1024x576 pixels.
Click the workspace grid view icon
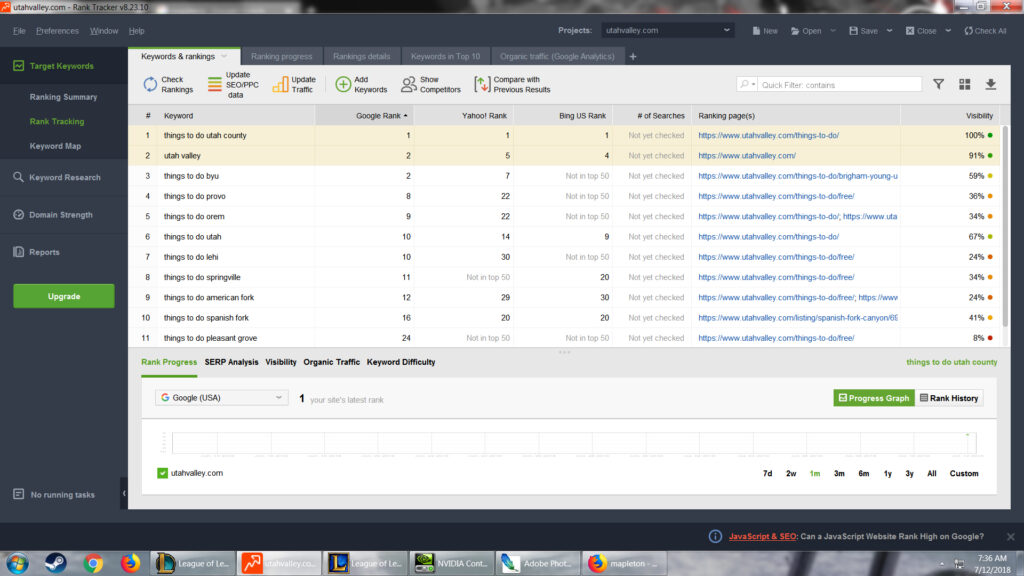tap(965, 84)
